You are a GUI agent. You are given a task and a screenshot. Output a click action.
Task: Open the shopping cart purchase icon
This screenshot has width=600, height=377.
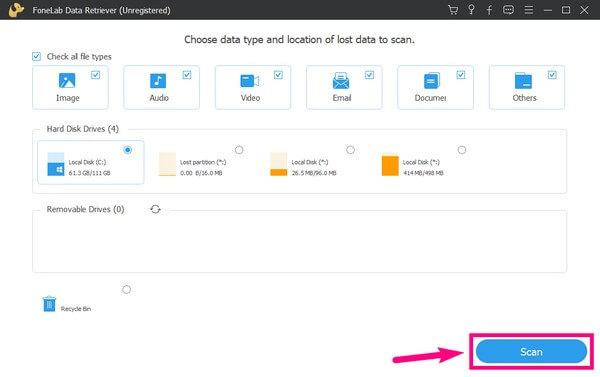(x=453, y=10)
